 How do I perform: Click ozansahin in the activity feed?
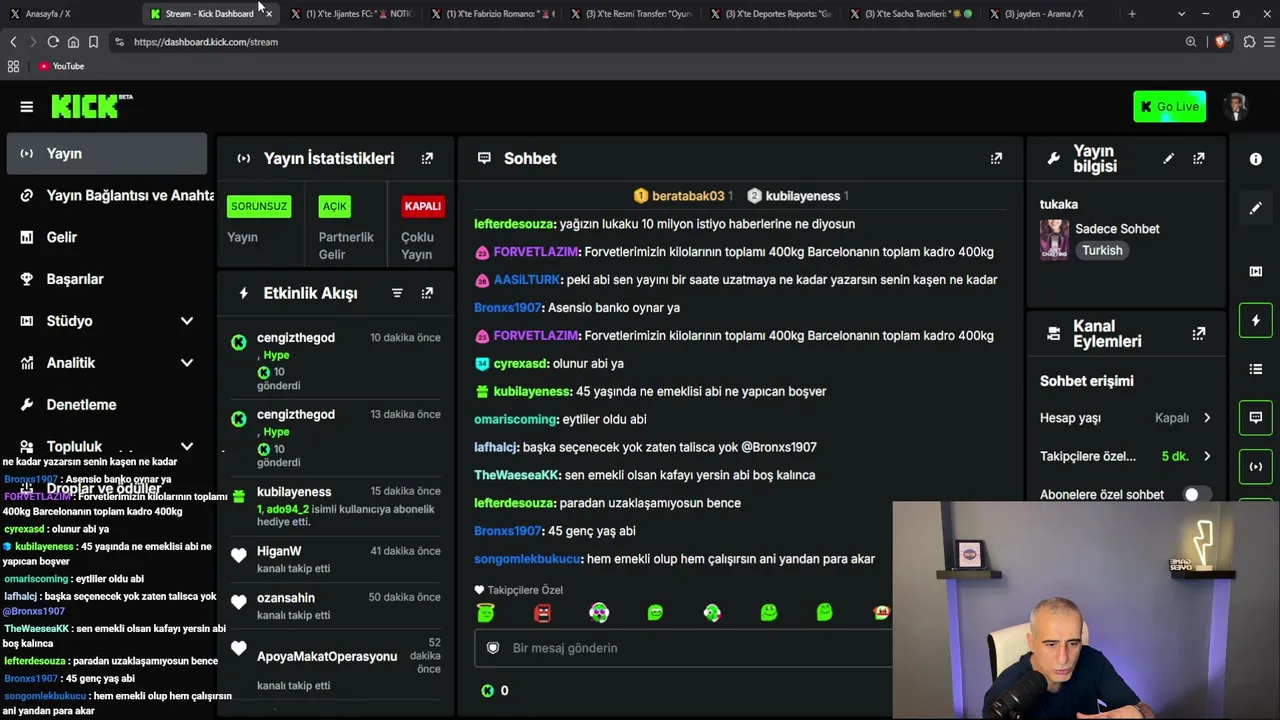tap(286, 598)
